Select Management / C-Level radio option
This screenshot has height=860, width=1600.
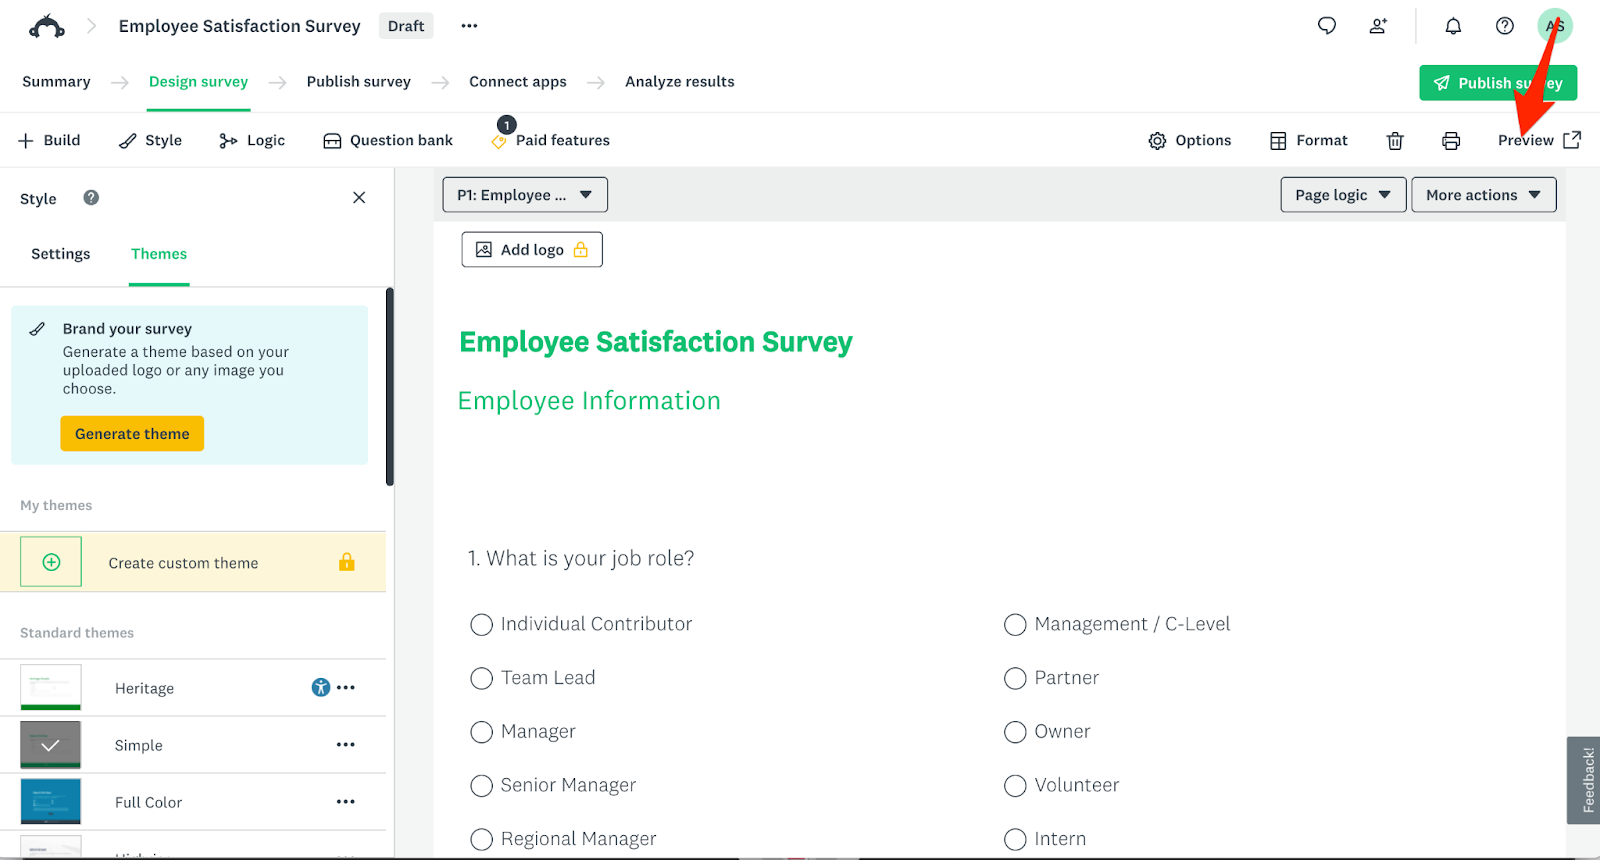tap(1015, 625)
